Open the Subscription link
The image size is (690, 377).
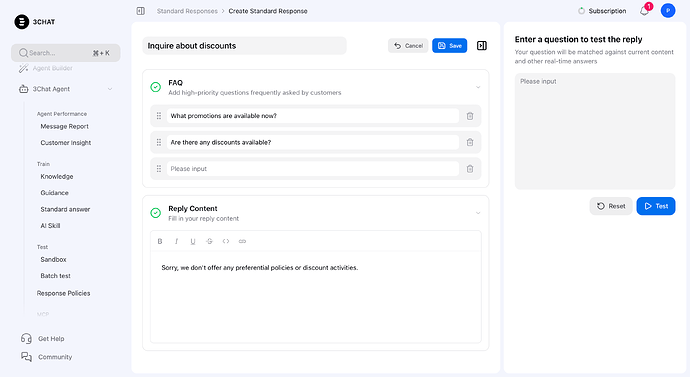pyautogui.click(x=607, y=11)
